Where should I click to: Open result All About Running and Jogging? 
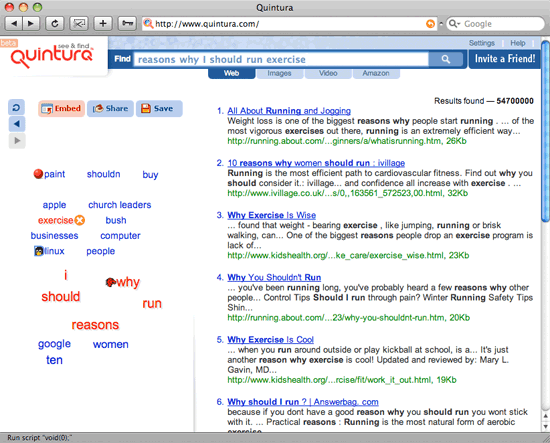tap(289, 111)
